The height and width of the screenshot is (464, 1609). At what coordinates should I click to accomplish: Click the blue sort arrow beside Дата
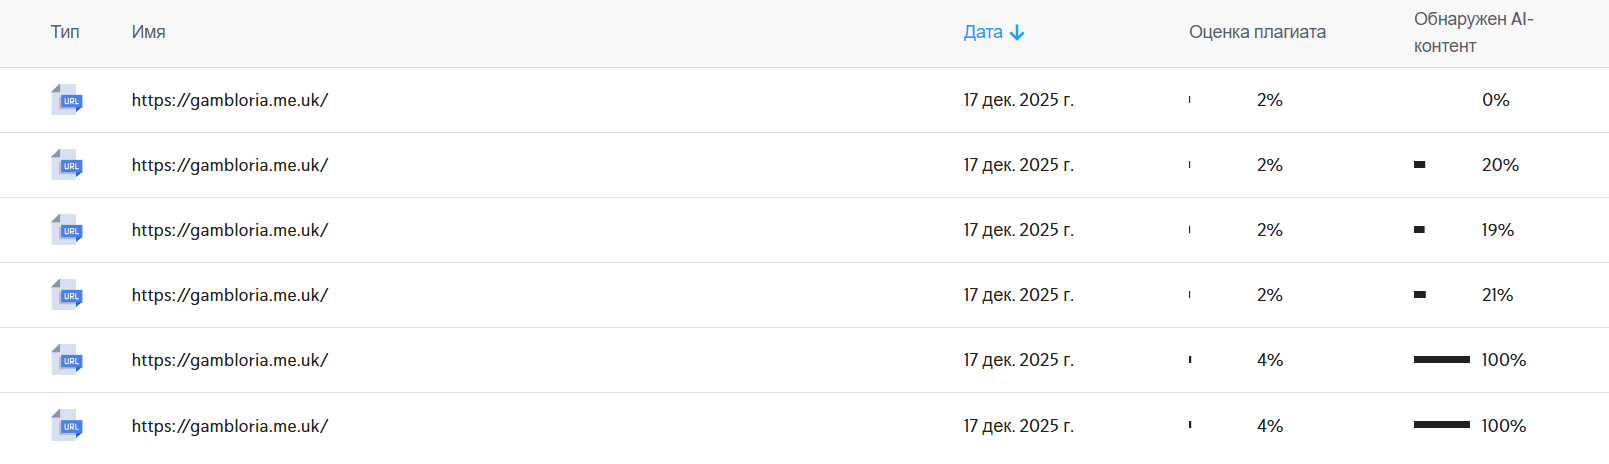point(1017,33)
